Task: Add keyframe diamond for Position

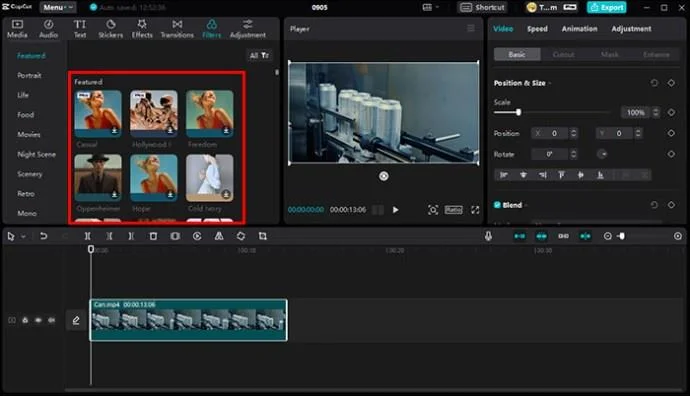Action: coord(671,133)
